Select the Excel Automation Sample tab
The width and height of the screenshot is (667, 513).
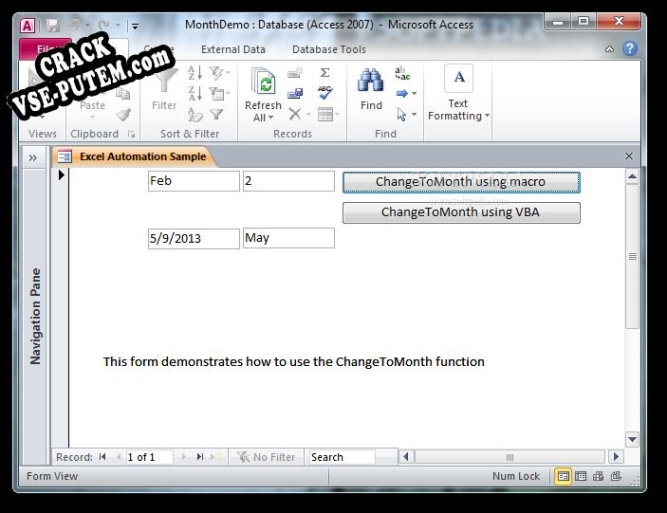point(133,157)
